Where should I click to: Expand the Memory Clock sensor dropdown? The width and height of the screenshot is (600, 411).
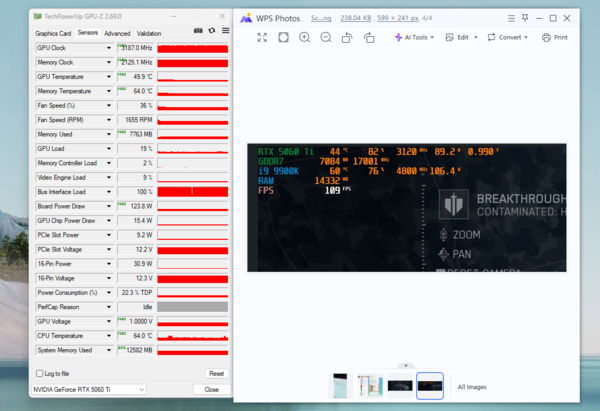click(x=109, y=62)
